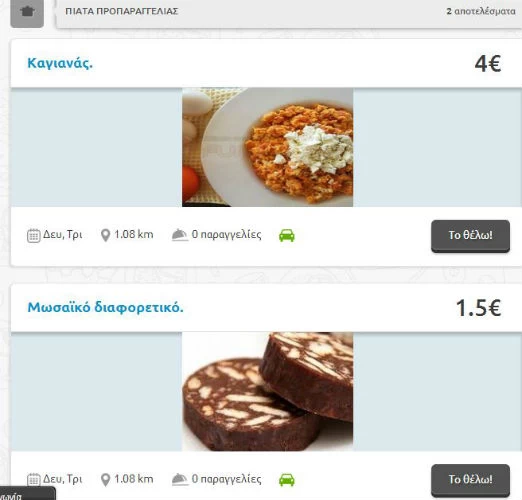Image resolution: width=522 pixels, height=500 pixels.
Task: Click location pin on Μωσαϊκό card
Action: click(x=105, y=480)
